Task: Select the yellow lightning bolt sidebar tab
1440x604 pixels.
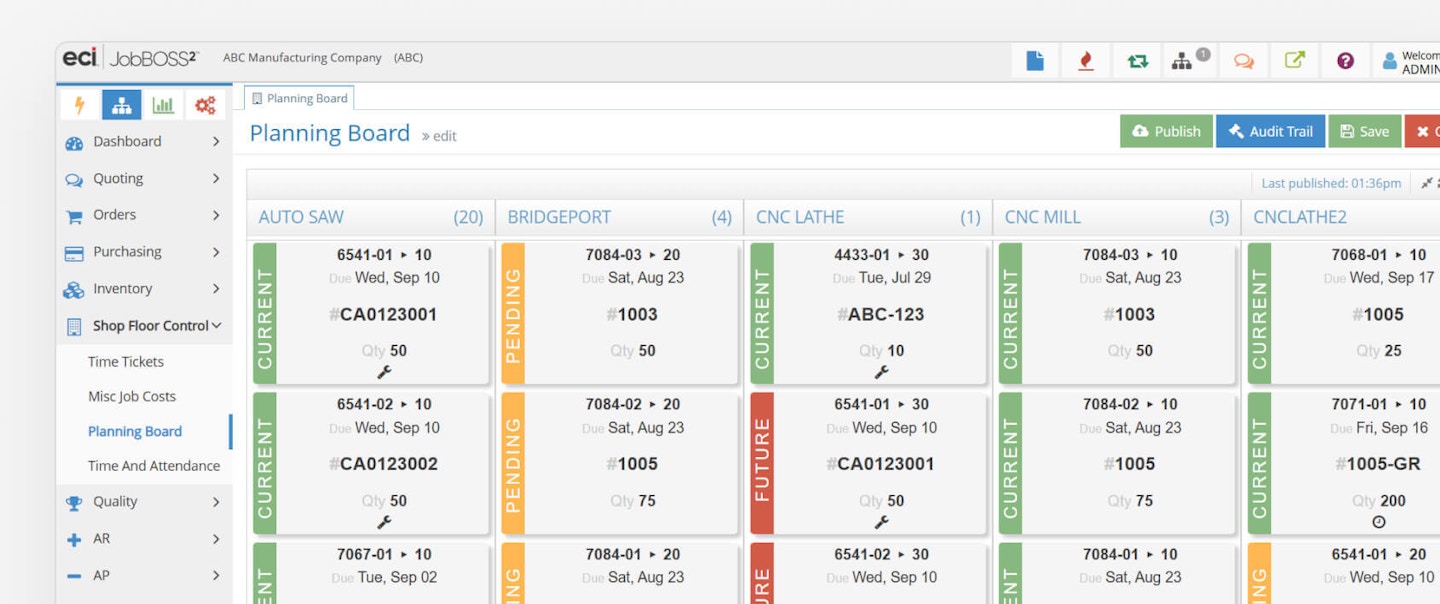Action: (80, 105)
